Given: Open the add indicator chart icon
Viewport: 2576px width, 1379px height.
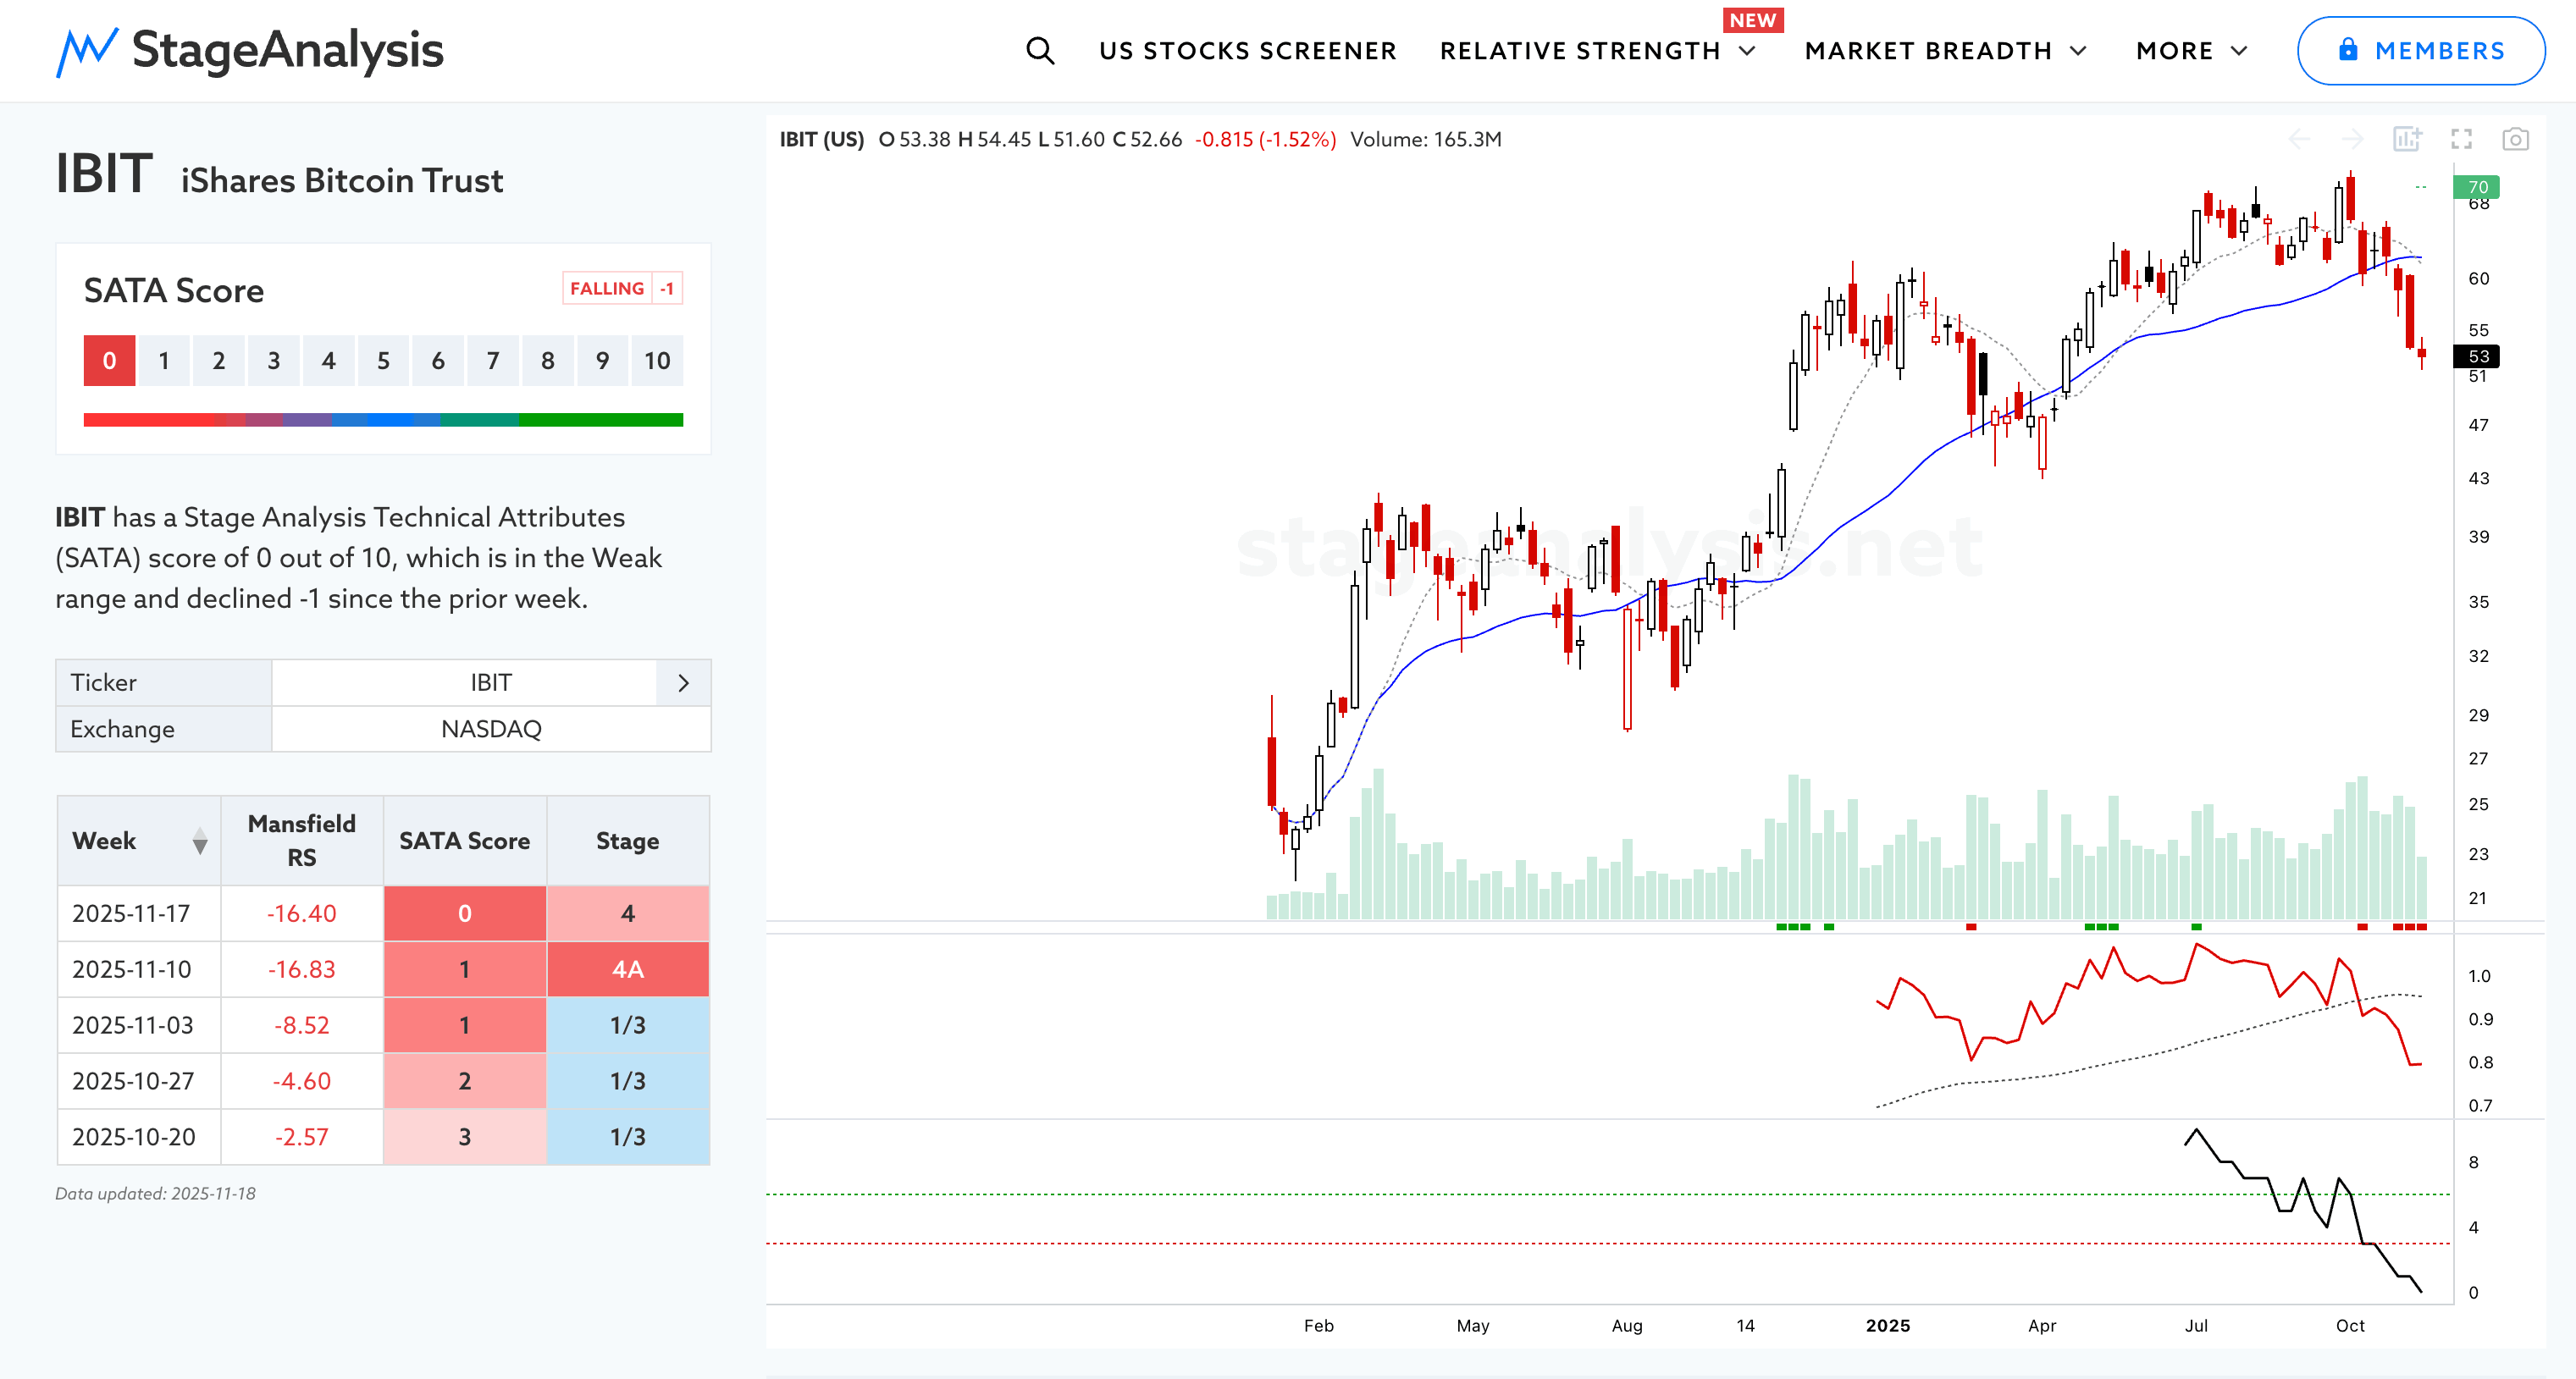Looking at the screenshot, I should coord(2407,139).
